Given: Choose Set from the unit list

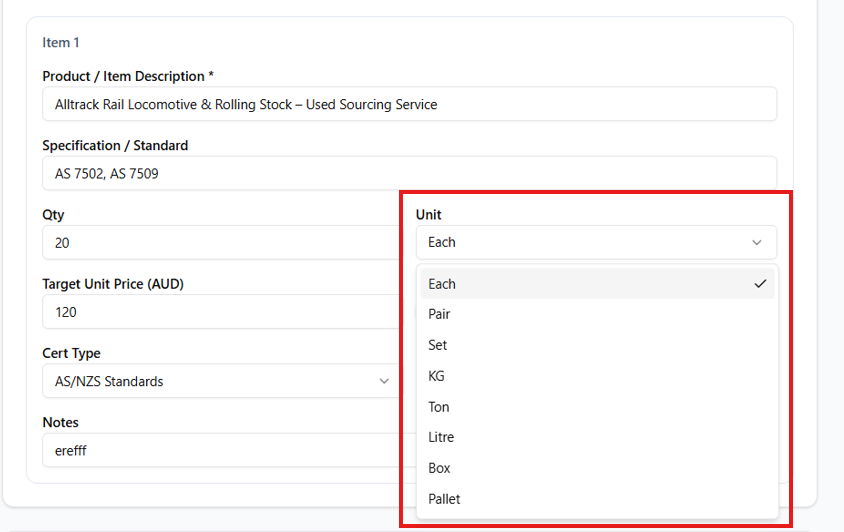Looking at the screenshot, I should click(x=597, y=345).
